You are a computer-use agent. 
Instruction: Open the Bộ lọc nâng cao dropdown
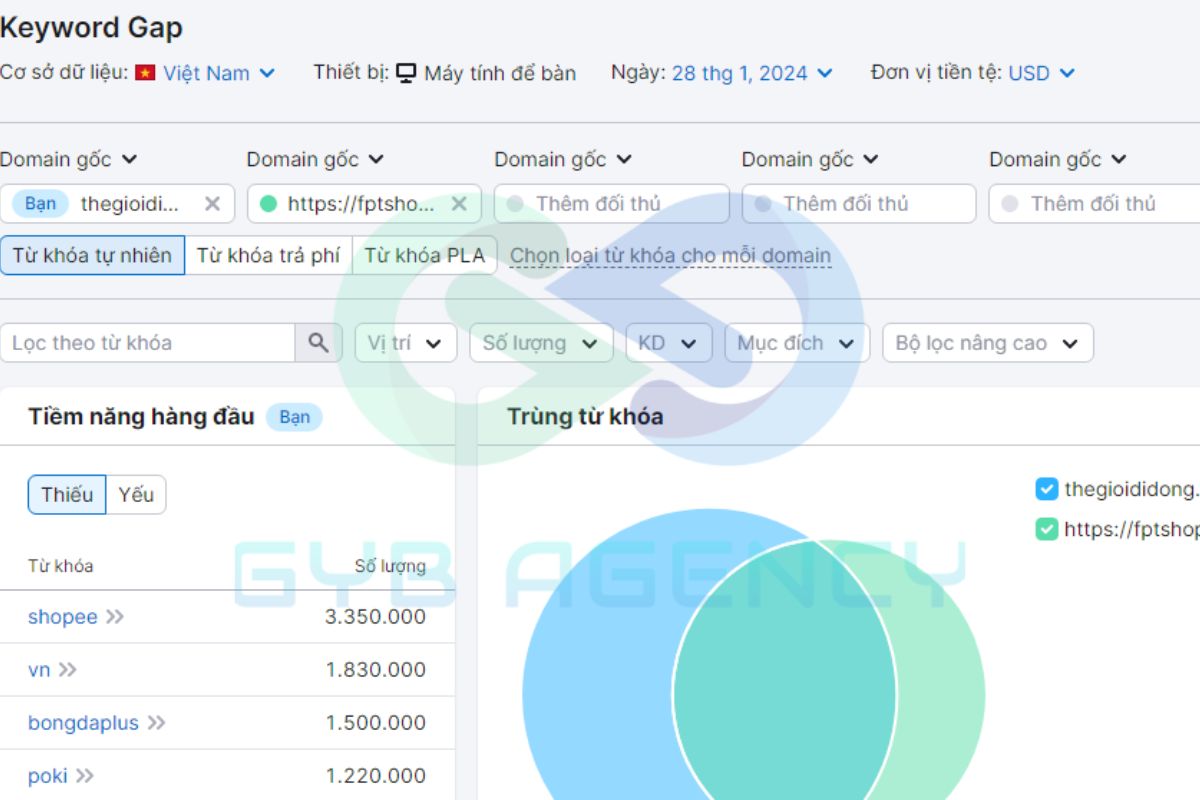pos(988,343)
